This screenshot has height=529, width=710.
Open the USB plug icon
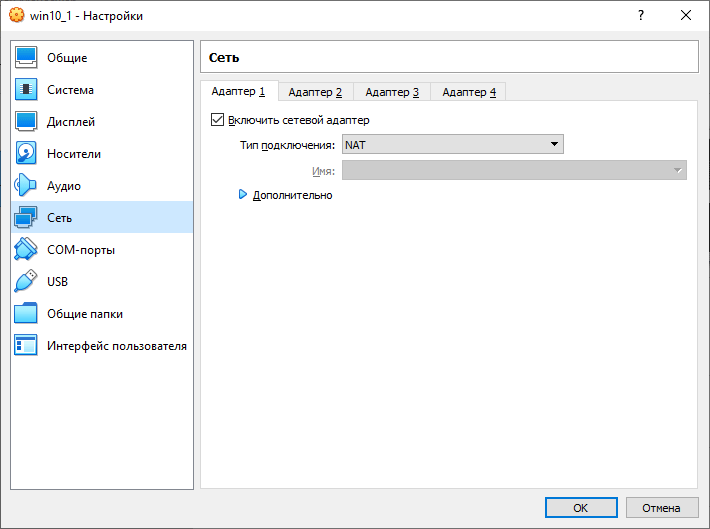tap(26, 281)
